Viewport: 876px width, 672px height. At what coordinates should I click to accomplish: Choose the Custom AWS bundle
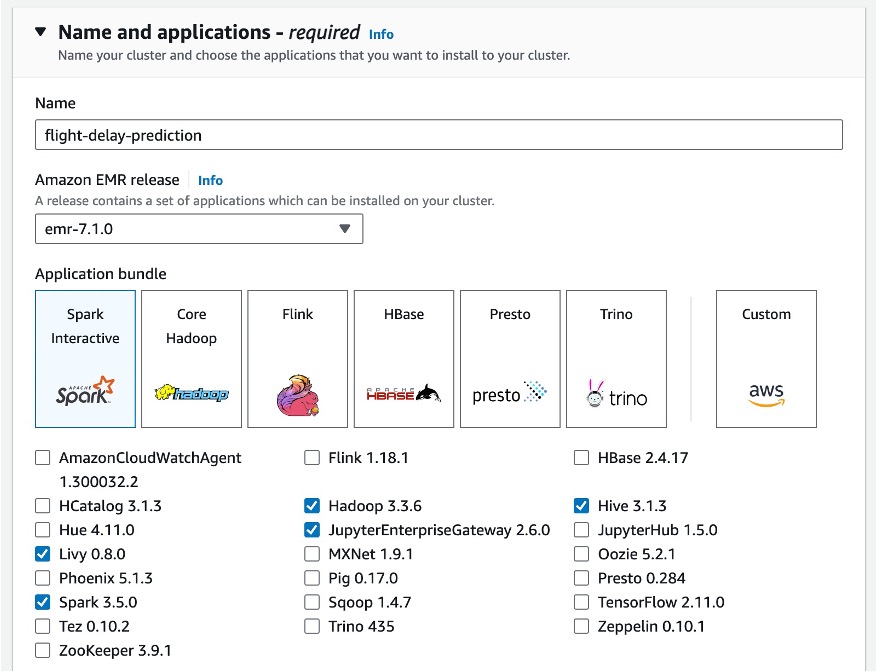(766, 359)
